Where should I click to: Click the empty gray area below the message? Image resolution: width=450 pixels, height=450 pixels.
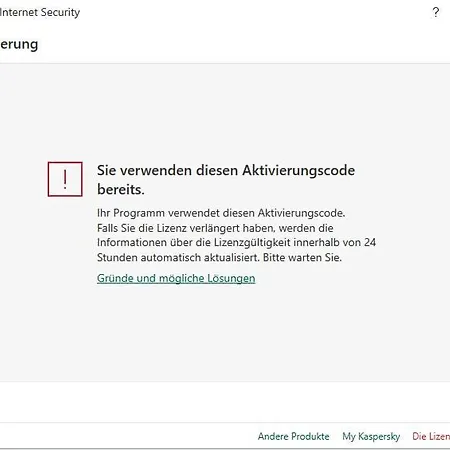[225, 333]
